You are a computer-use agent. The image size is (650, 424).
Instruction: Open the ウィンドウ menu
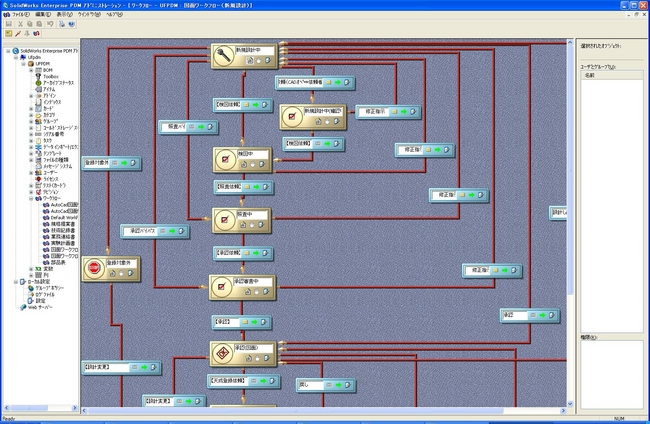(x=89, y=15)
